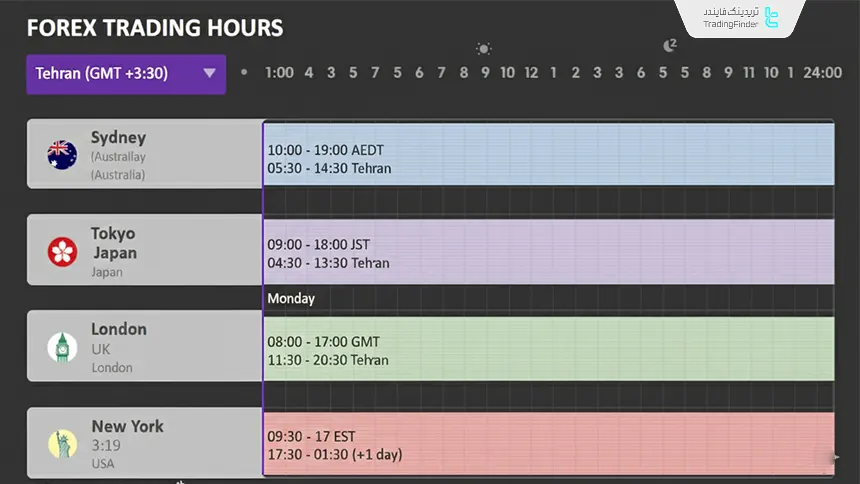Select the Sydney market row label
The width and height of the screenshot is (860, 484).
pos(118,138)
